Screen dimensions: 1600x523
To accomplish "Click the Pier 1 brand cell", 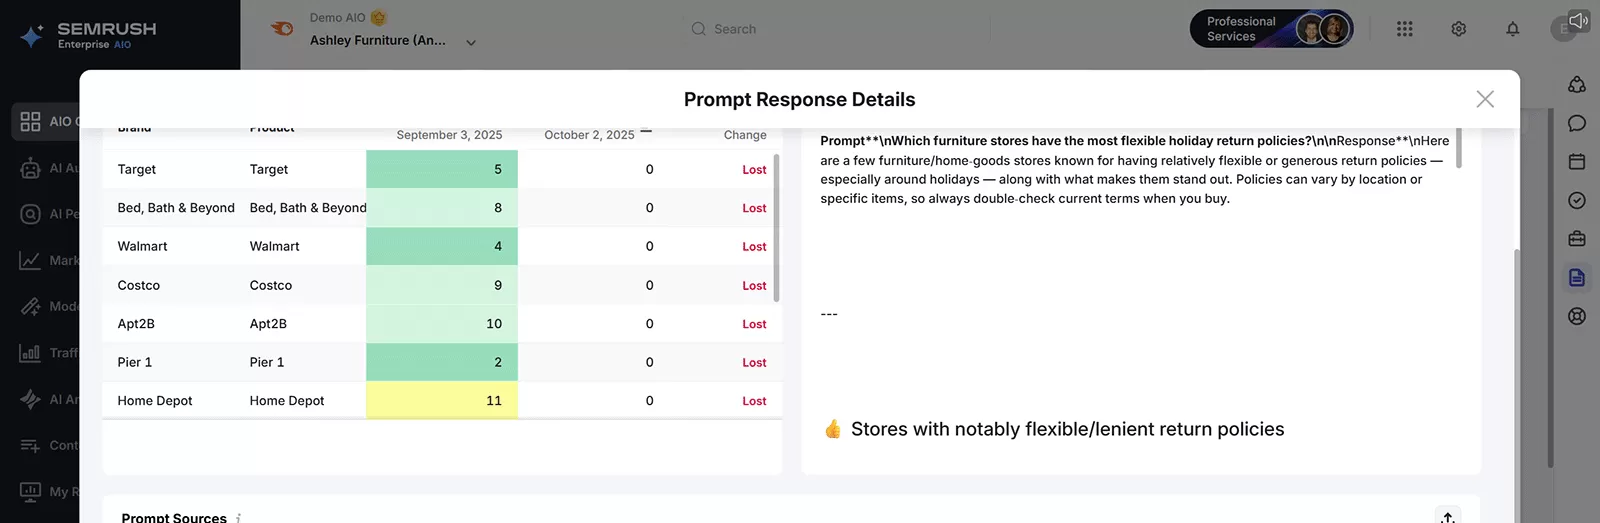I will [134, 362].
